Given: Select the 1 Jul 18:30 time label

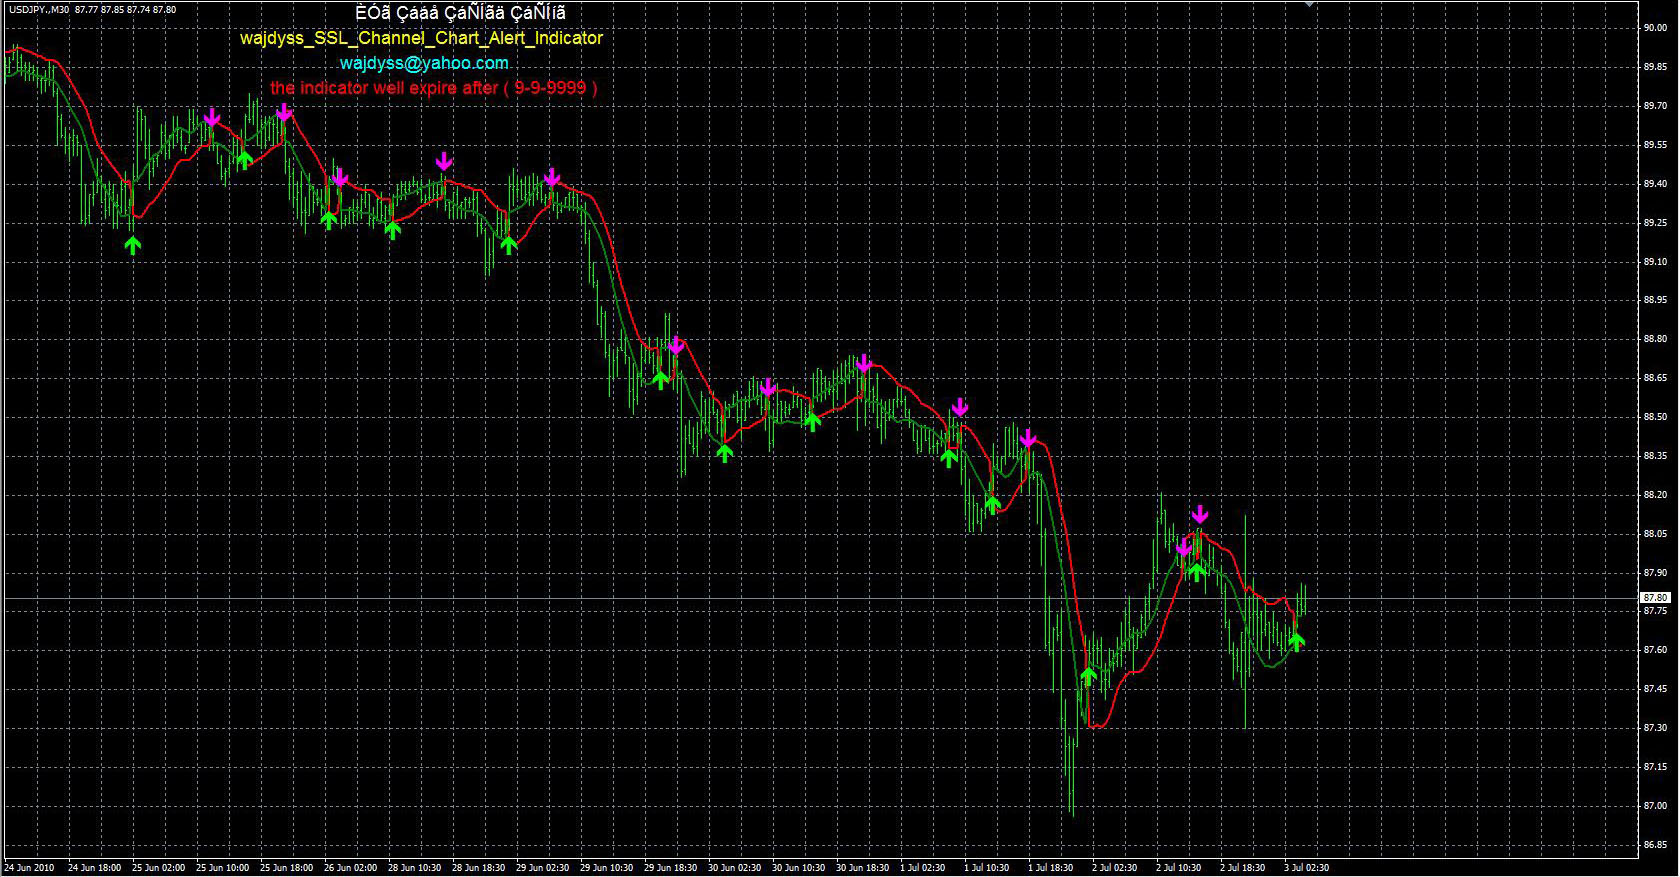Looking at the screenshot, I should [1050, 868].
